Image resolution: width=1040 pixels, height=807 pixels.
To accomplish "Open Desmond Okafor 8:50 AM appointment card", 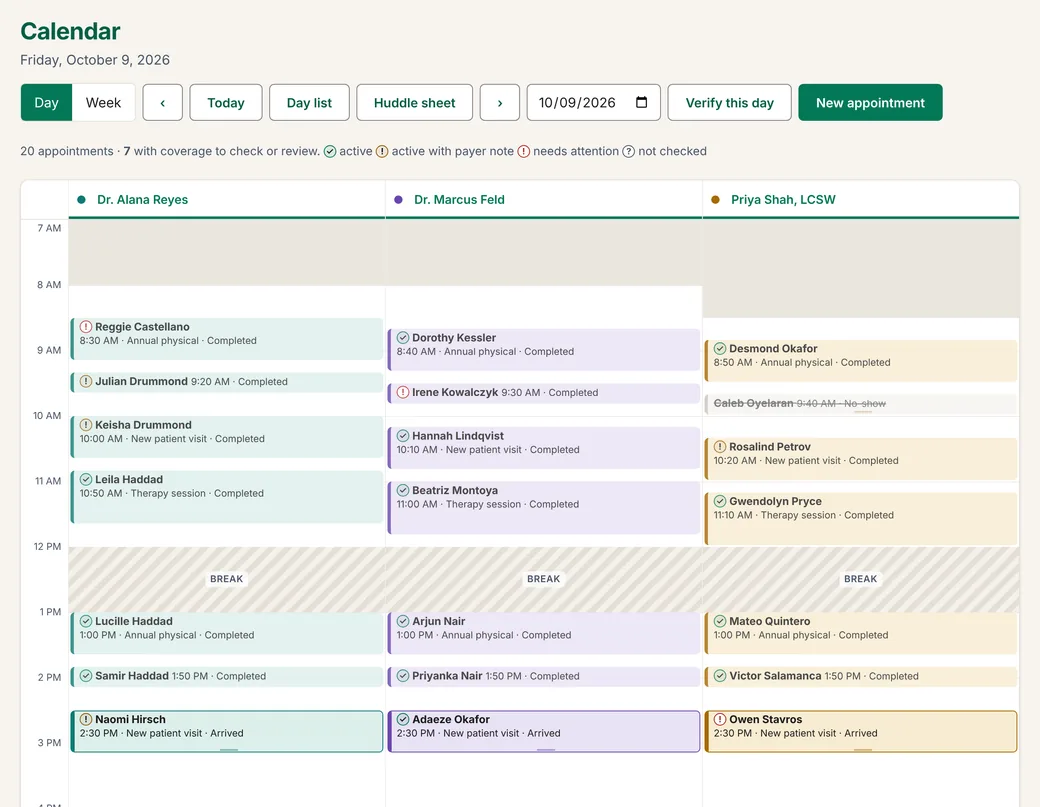I will click(x=860, y=361).
